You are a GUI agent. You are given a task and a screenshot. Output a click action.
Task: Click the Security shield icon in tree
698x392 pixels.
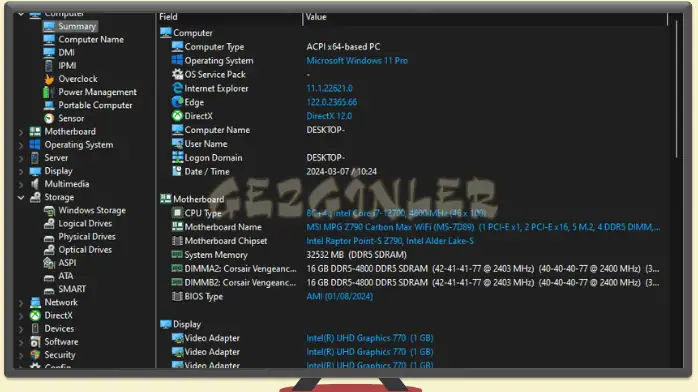pos(35,355)
